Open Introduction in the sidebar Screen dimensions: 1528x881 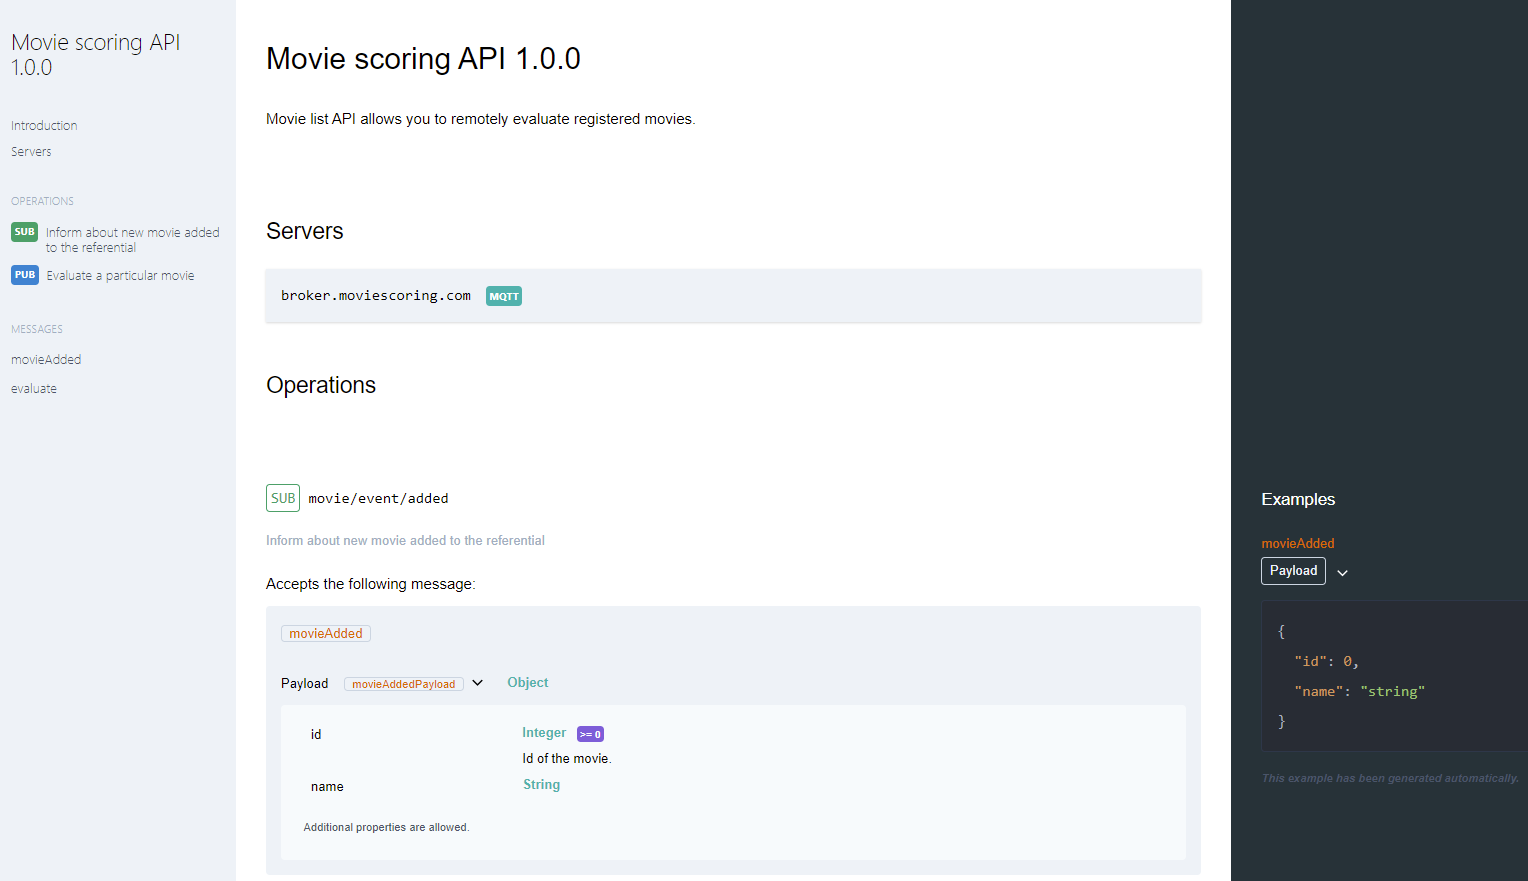[44, 126]
